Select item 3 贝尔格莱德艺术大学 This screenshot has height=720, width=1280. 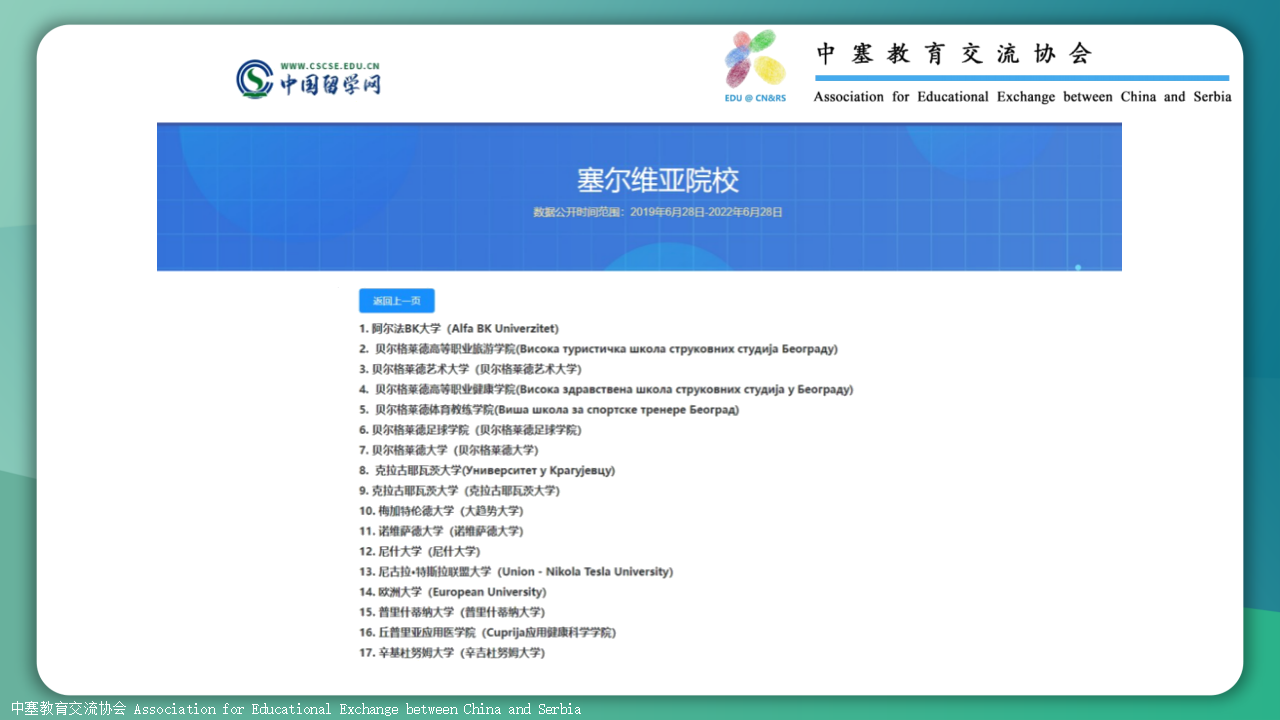(470, 369)
